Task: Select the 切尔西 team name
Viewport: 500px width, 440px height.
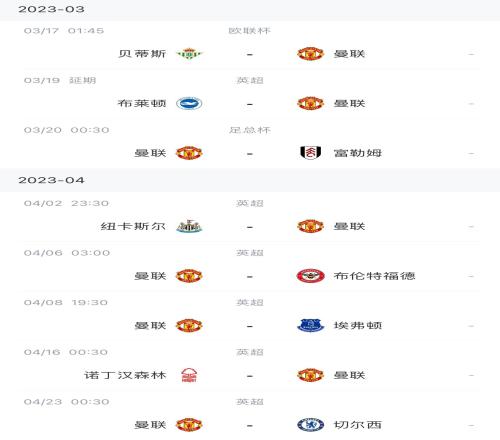Action: pyautogui.click(x=358, y=425)
